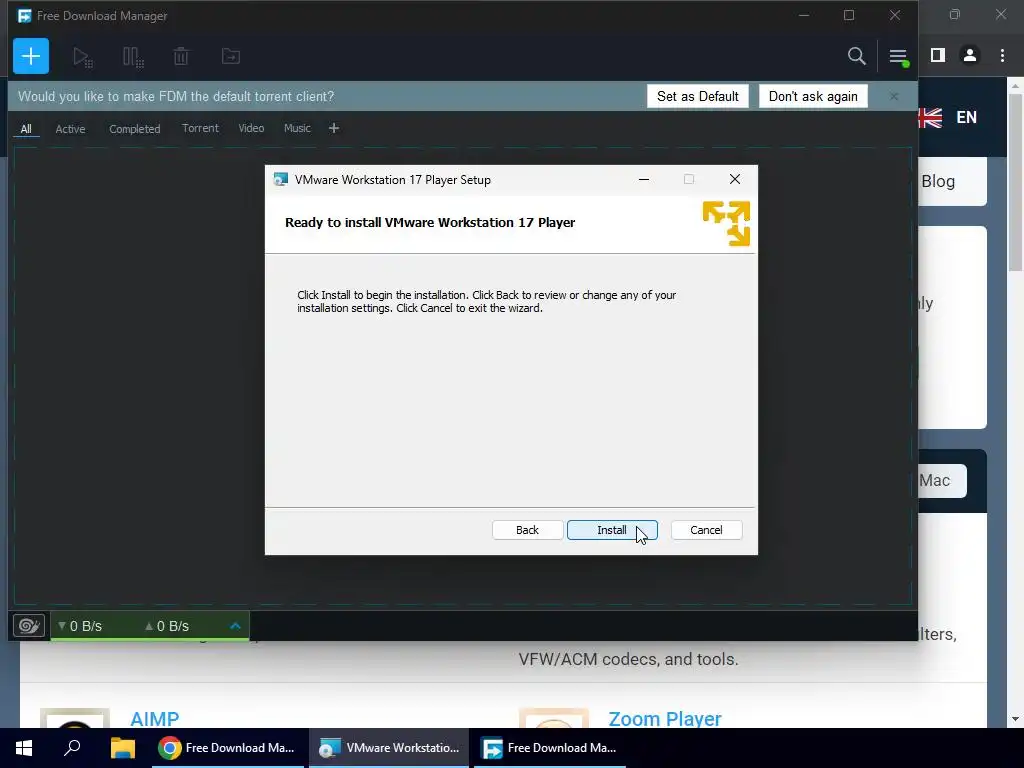Screen dimensions: 1024x768
Task: Toggle snail mode icon in FDM
Action: tap(29, 626)
